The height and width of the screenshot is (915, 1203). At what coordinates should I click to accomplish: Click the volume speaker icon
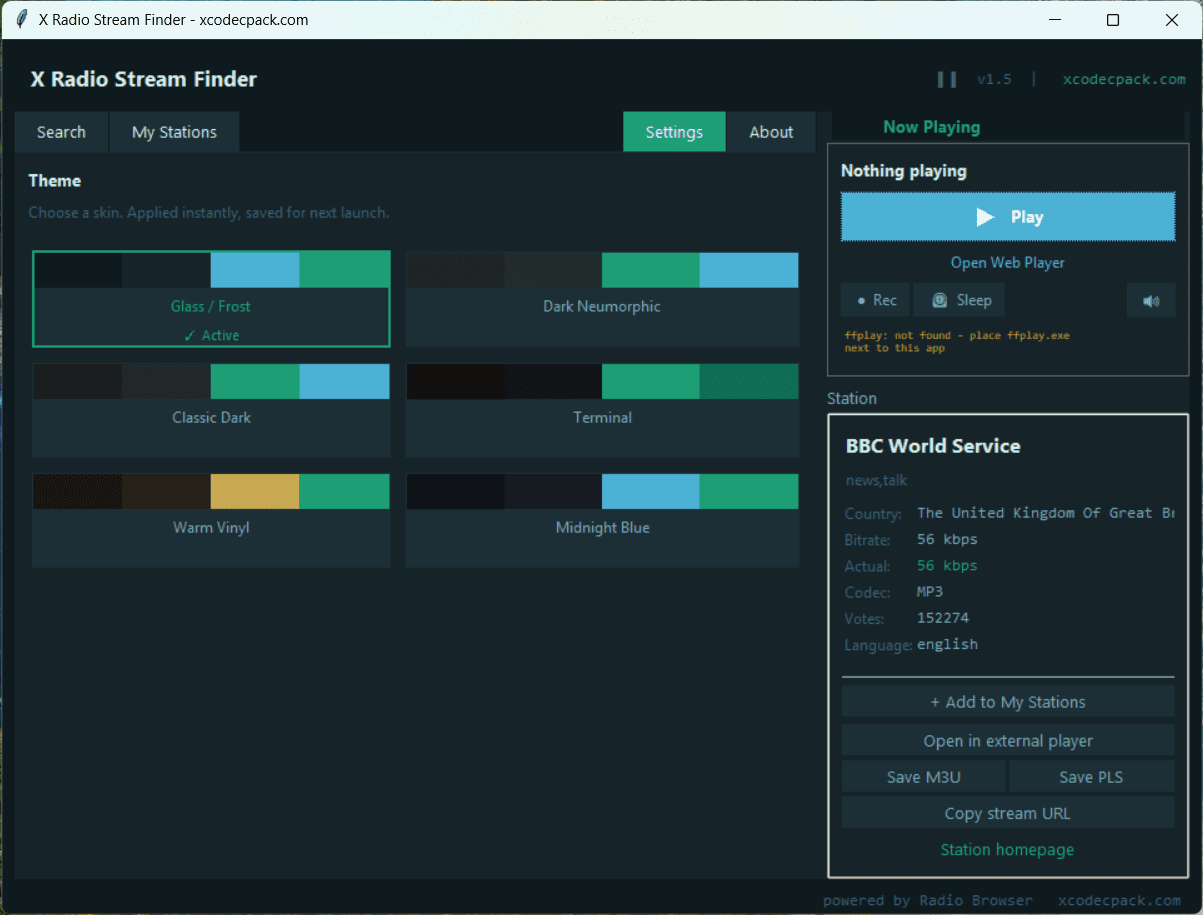(x=1151, y=300)
